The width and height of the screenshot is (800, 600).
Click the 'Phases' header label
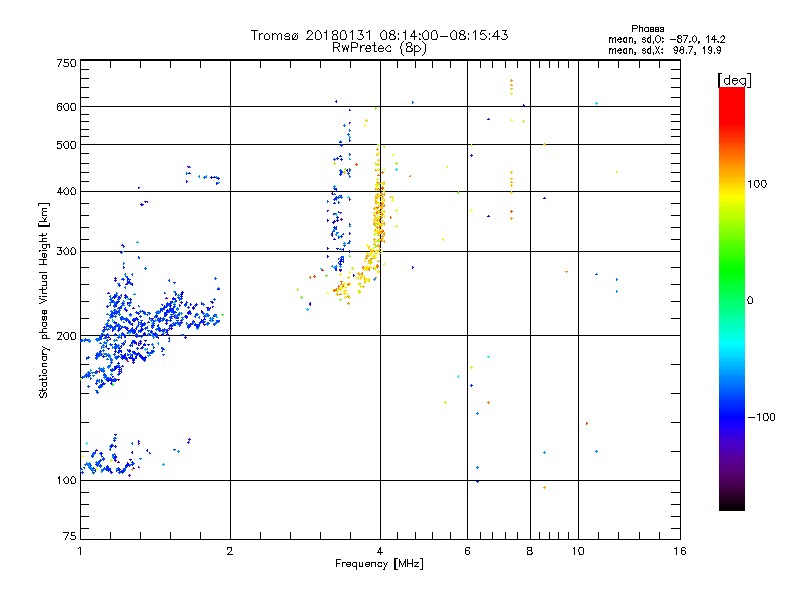point(647,29)
